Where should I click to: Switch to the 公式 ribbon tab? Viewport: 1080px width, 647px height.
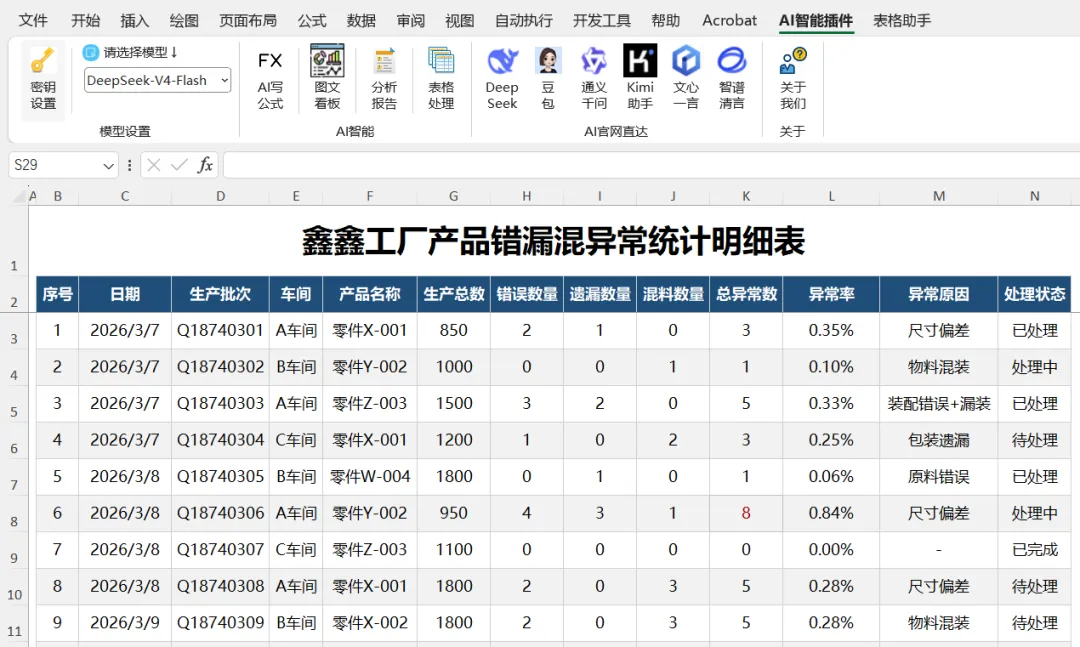pyautogui.click(x=312, y=21)
